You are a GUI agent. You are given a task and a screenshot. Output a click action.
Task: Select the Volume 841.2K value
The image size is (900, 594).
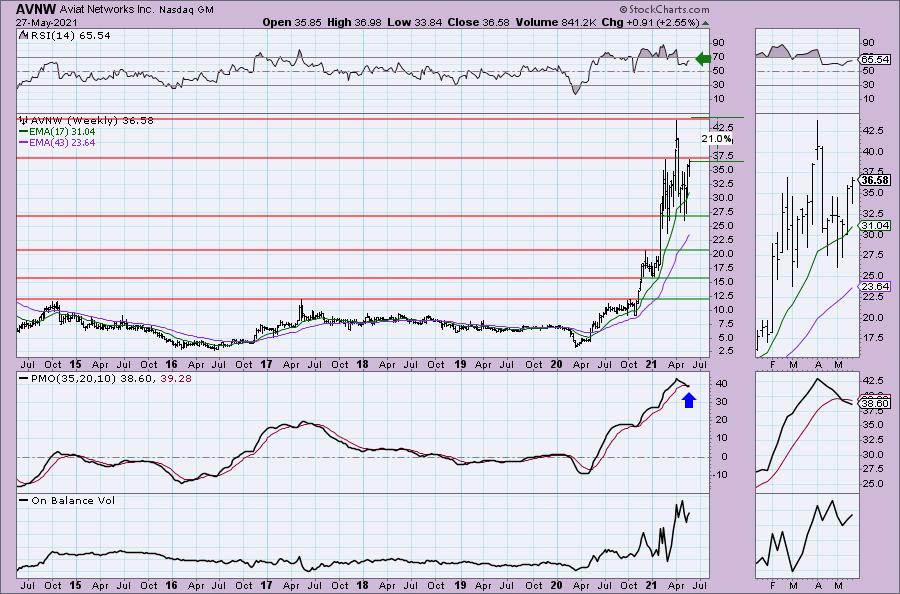pyautogui.click(x=555, y=22)
